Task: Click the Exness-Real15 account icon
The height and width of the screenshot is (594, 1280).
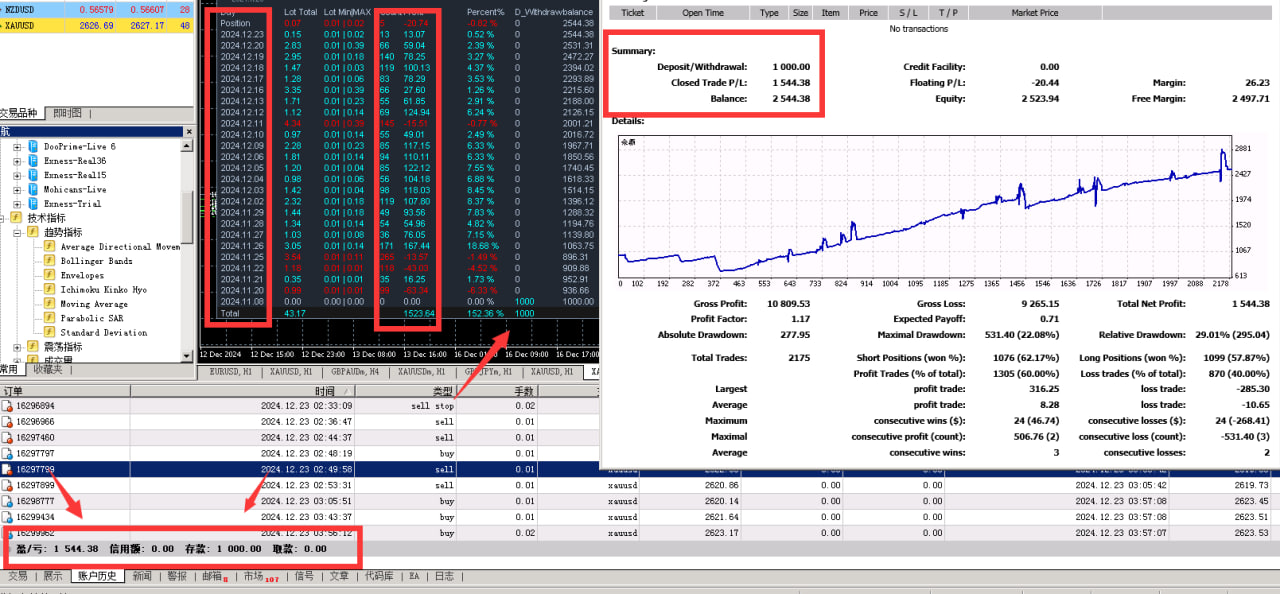Action: point(32,175)
